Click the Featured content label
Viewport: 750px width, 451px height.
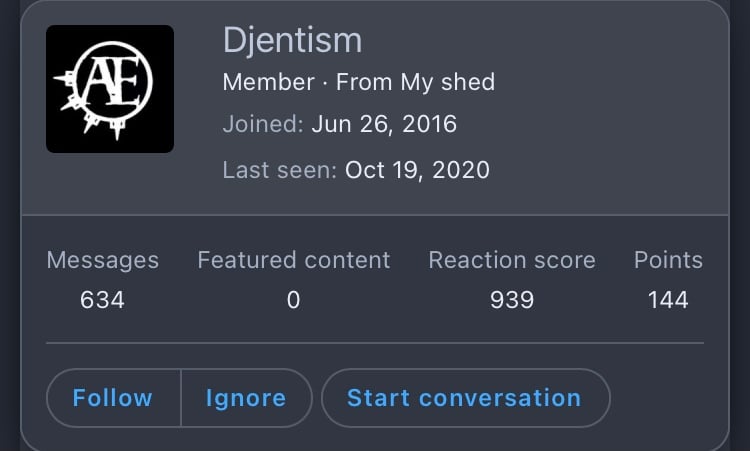(x=294, y=260)
